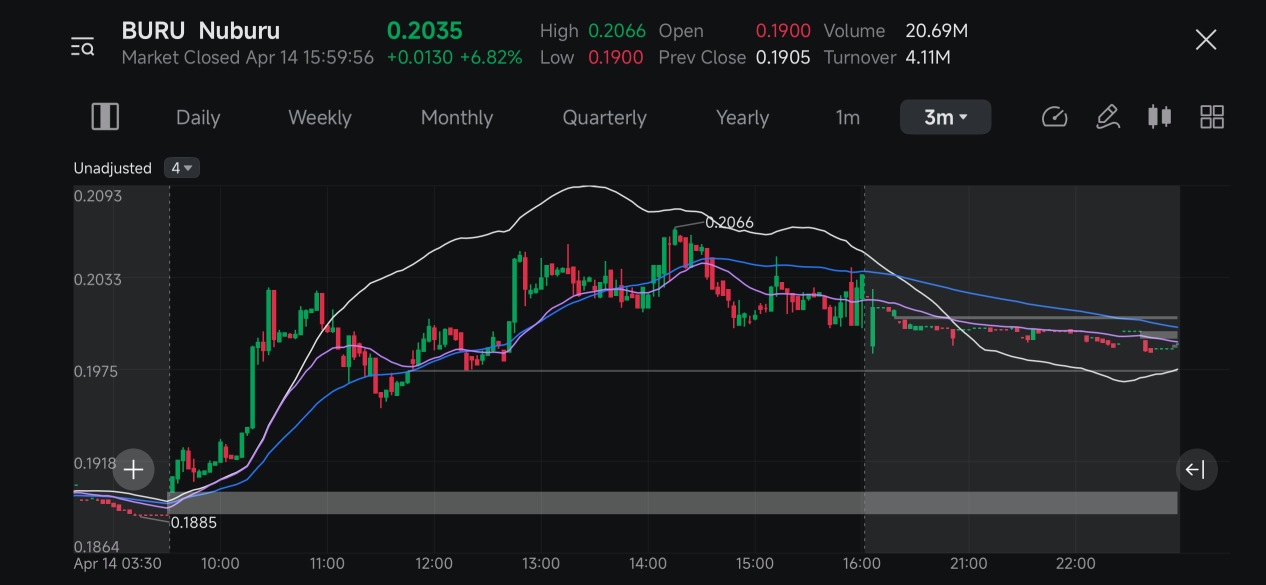Screen dimensions: 1266x585
Task: Switch to the Yearly timeframe
Action: pyautogui.click(x=742, y=117)
